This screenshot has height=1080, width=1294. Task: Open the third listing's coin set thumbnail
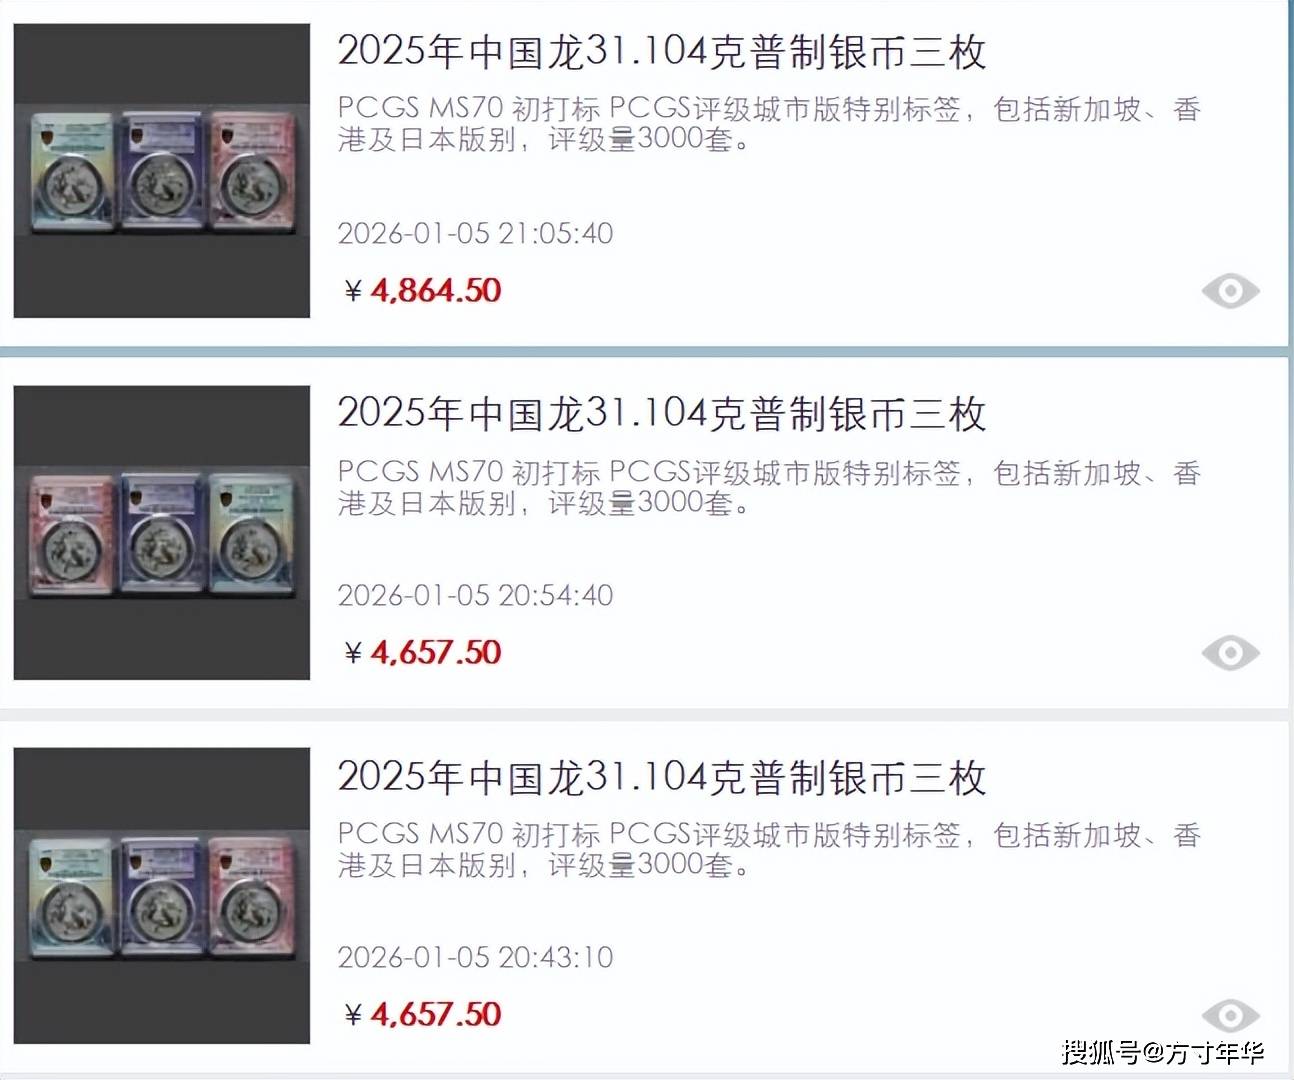point(162,896)
